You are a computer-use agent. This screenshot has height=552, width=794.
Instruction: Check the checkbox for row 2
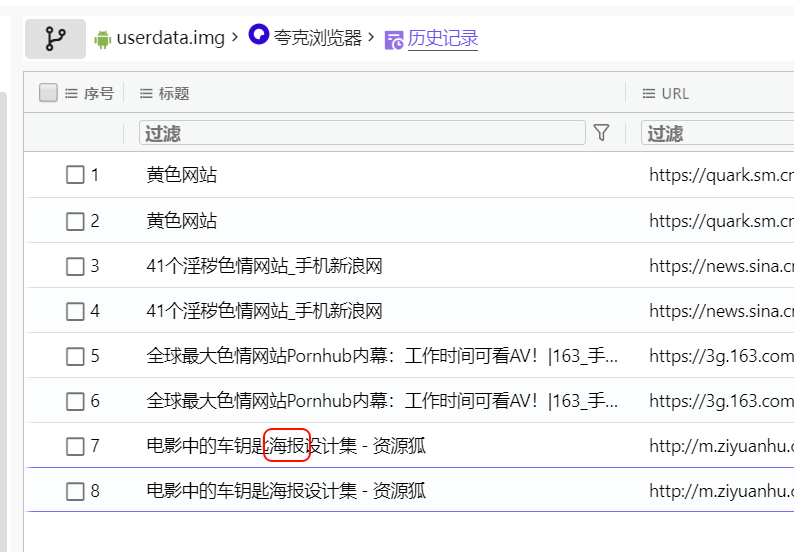click(x=75, y=221)
